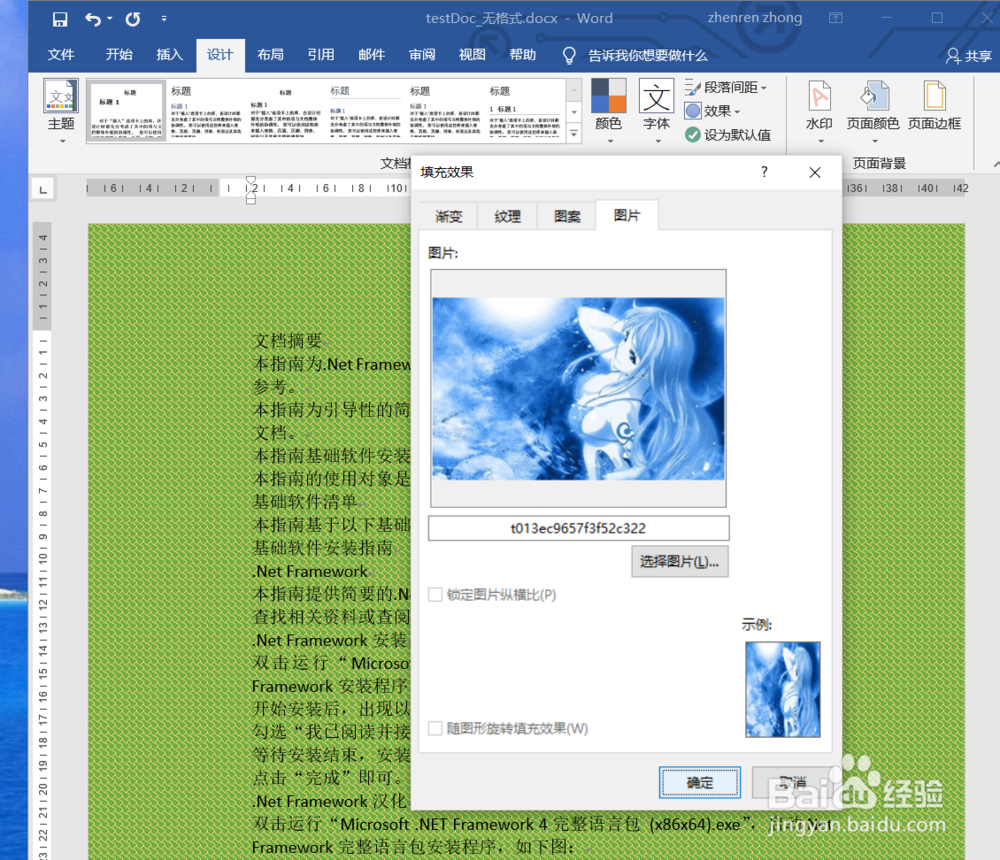Select the 图片 picture tab

point(627,215)
